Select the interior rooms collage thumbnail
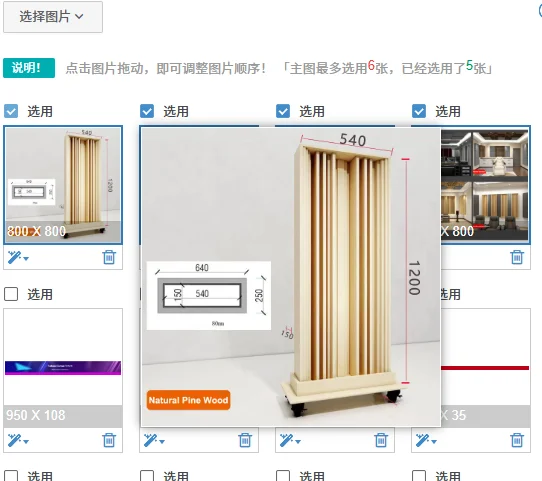The image size is (542, 481). click(x=485, y=185)
